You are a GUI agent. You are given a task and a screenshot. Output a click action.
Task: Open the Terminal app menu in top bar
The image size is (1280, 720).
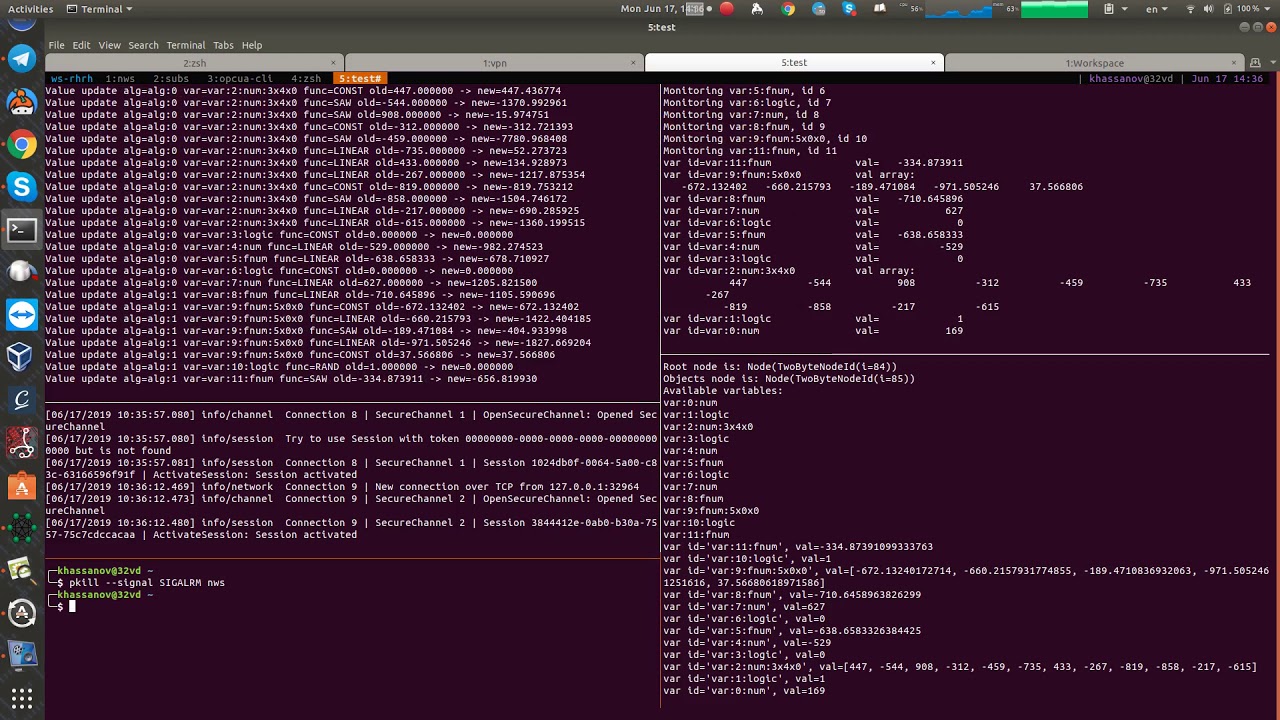pyautogui.click(x=100, y=9)
